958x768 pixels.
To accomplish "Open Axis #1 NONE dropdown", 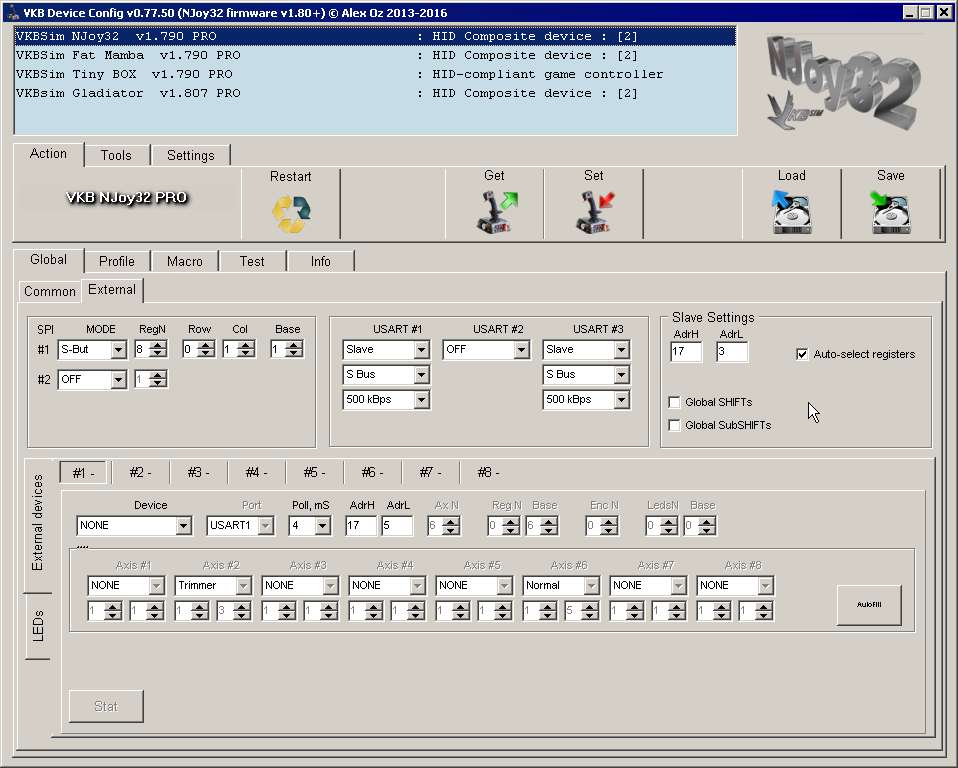I will click(x=126, y=585).
